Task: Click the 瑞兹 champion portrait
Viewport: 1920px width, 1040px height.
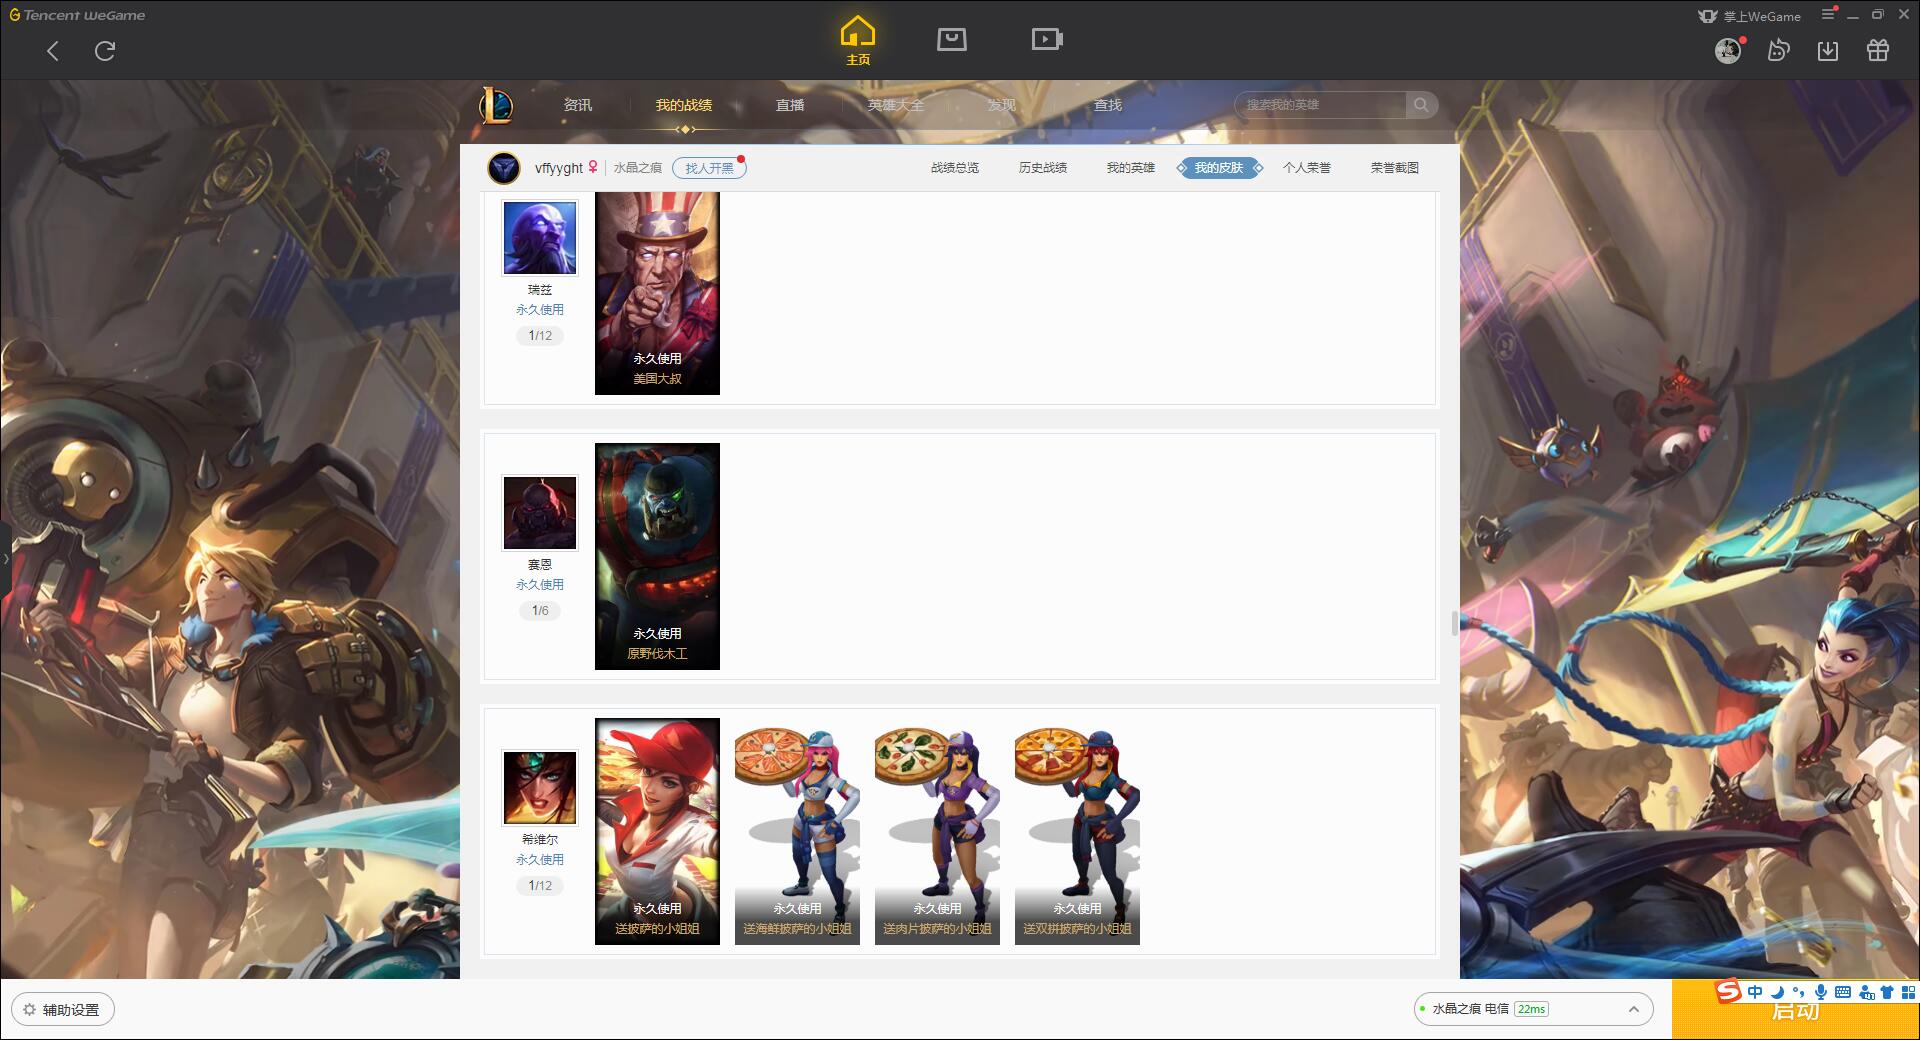Action: (540, 237)
